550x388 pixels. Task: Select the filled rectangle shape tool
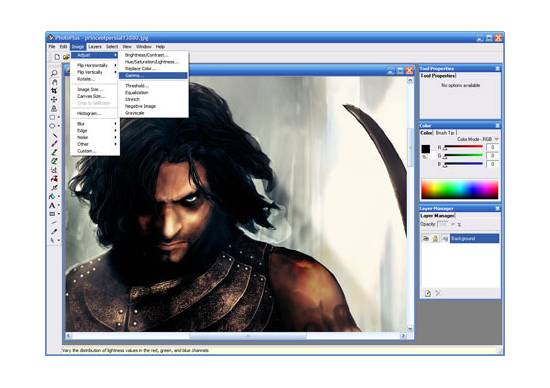(x=53, y=214)
